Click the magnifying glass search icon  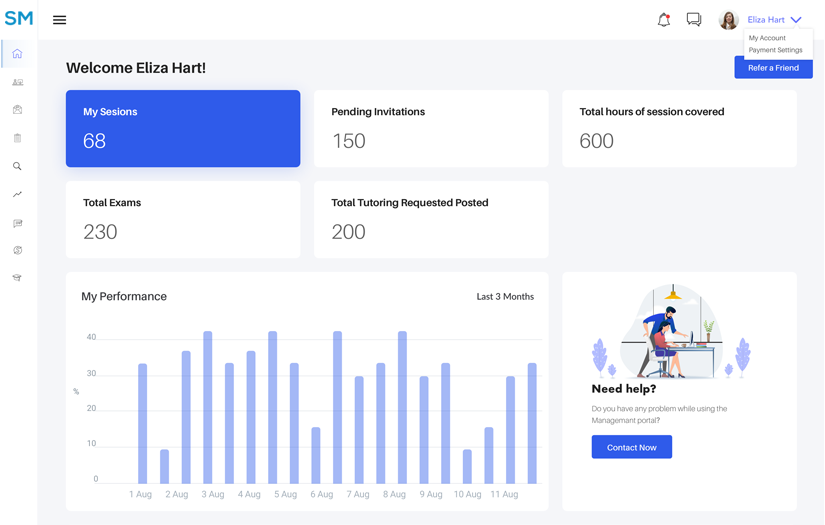click(x=17, y=167)
